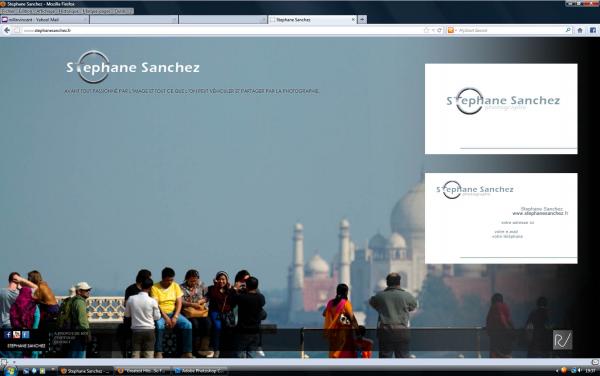Open the third blue social icon in footer
The height and width of the screenshot is (376, 600).
tap(26, 335)
